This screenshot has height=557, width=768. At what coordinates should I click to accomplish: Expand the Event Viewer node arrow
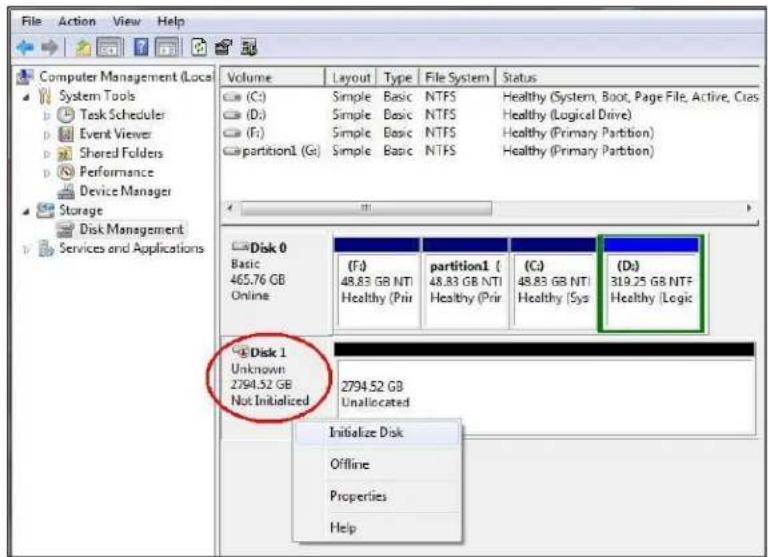click(47, 135)
